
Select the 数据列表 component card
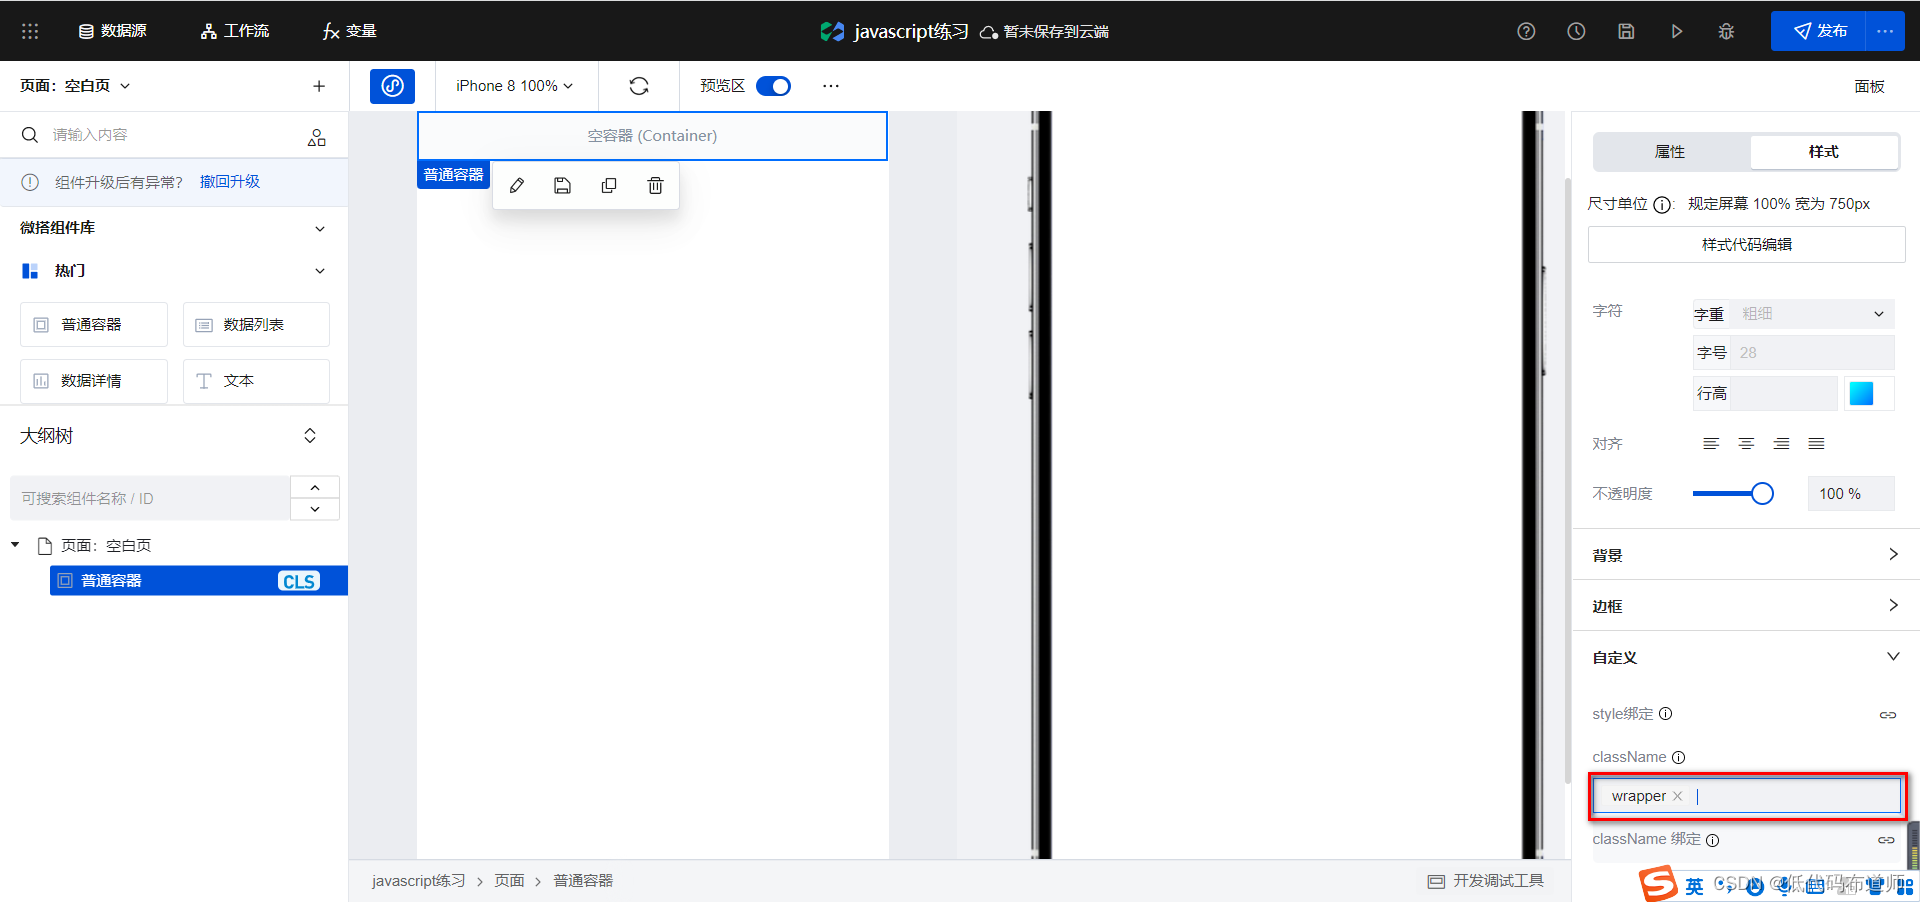(256, 325)
